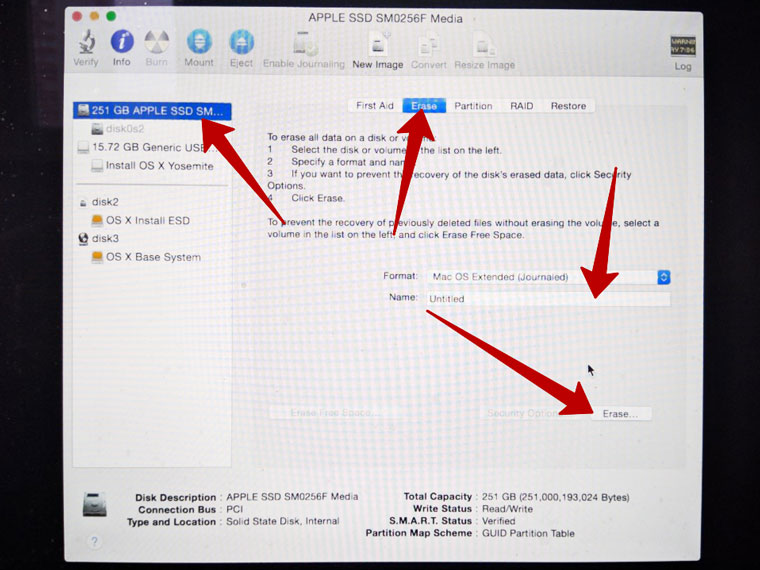
Task: Click the OS X Install ESD volume icon
Action: coord(97,221)
